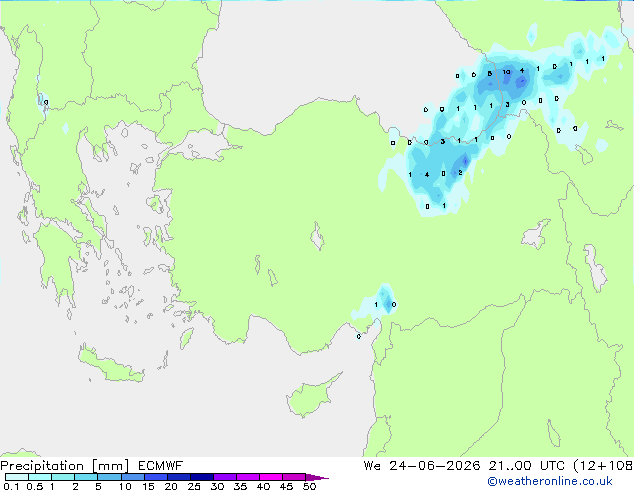Select the '15' legend scale label
The height and width of the screenshot is (490, 634).
148,486
